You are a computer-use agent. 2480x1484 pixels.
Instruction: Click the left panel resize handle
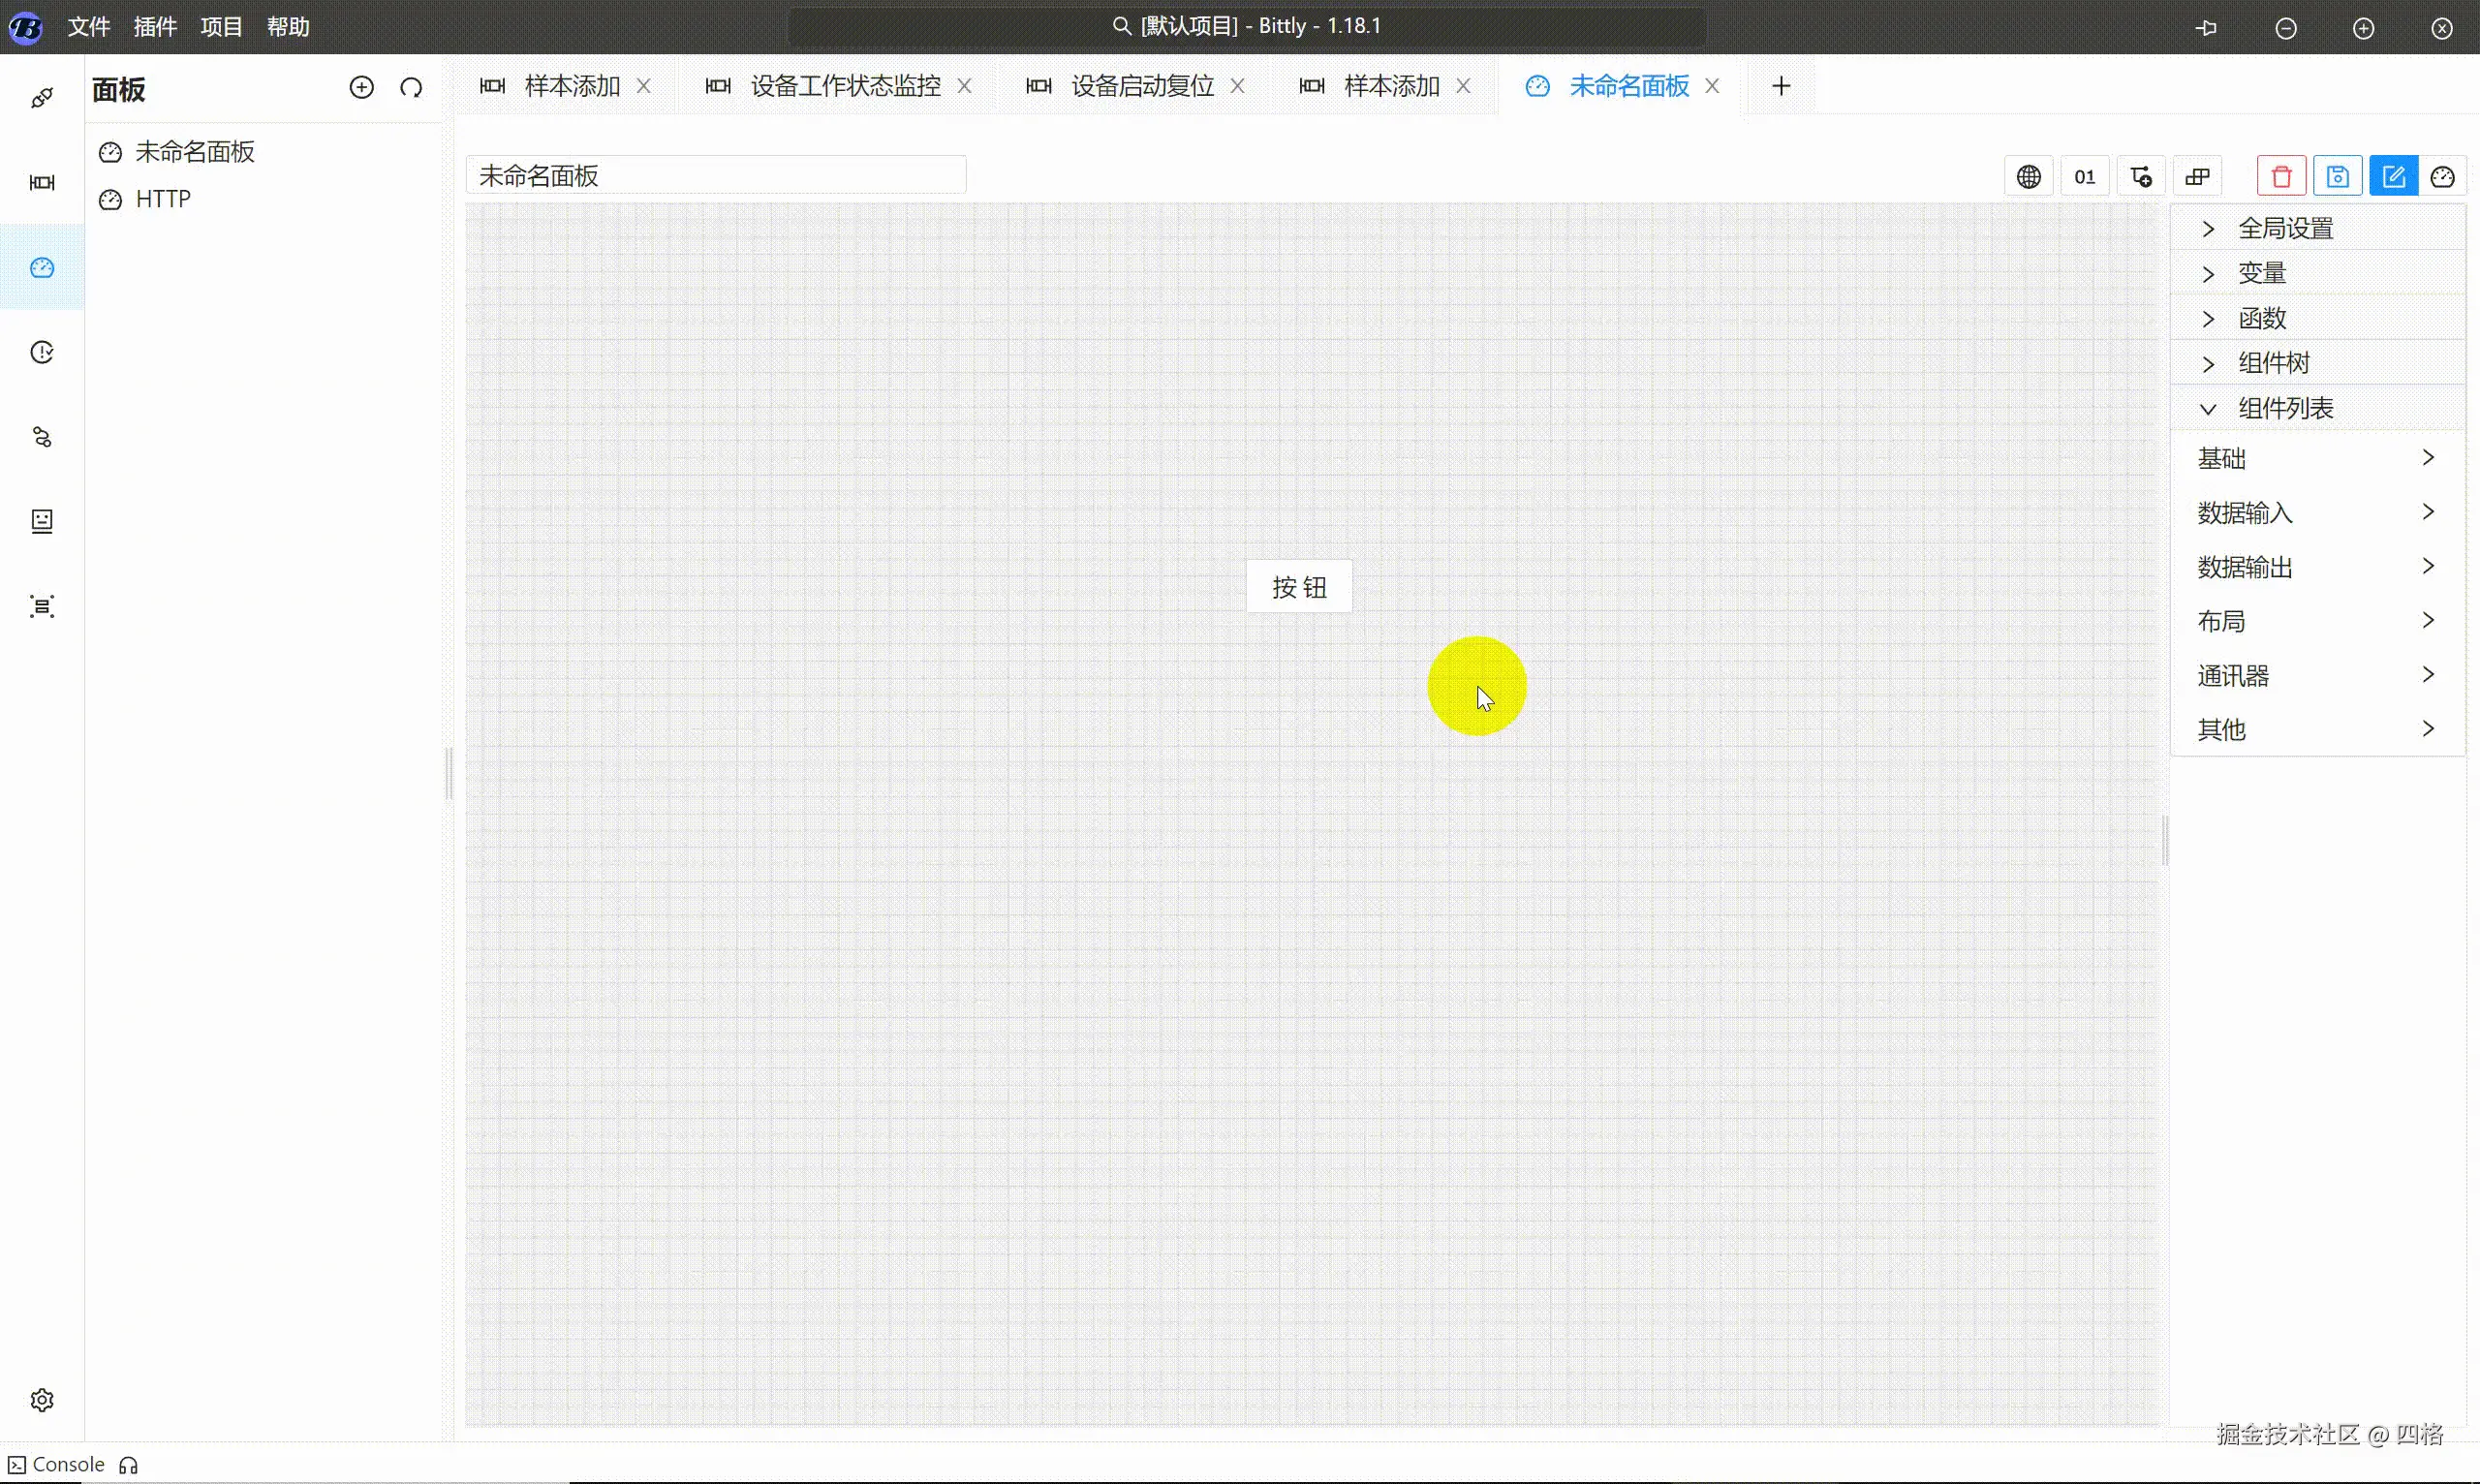[449, 773]
